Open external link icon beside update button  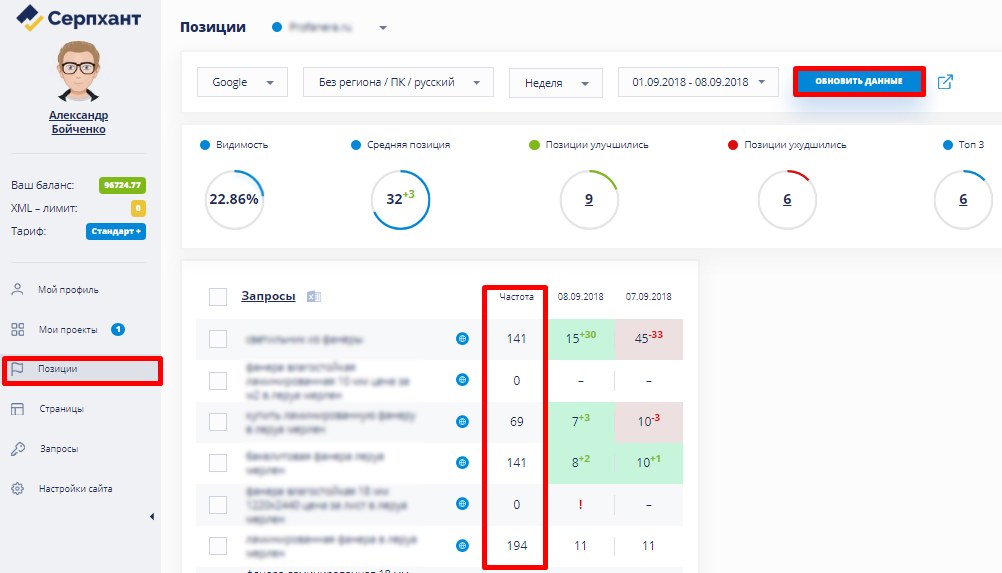(x=945, y=82)
